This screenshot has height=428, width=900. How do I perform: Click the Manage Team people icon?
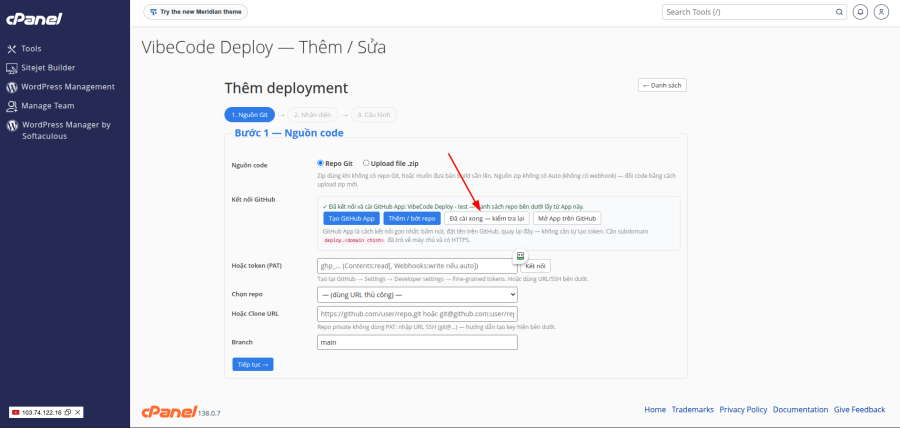[11, 106]
